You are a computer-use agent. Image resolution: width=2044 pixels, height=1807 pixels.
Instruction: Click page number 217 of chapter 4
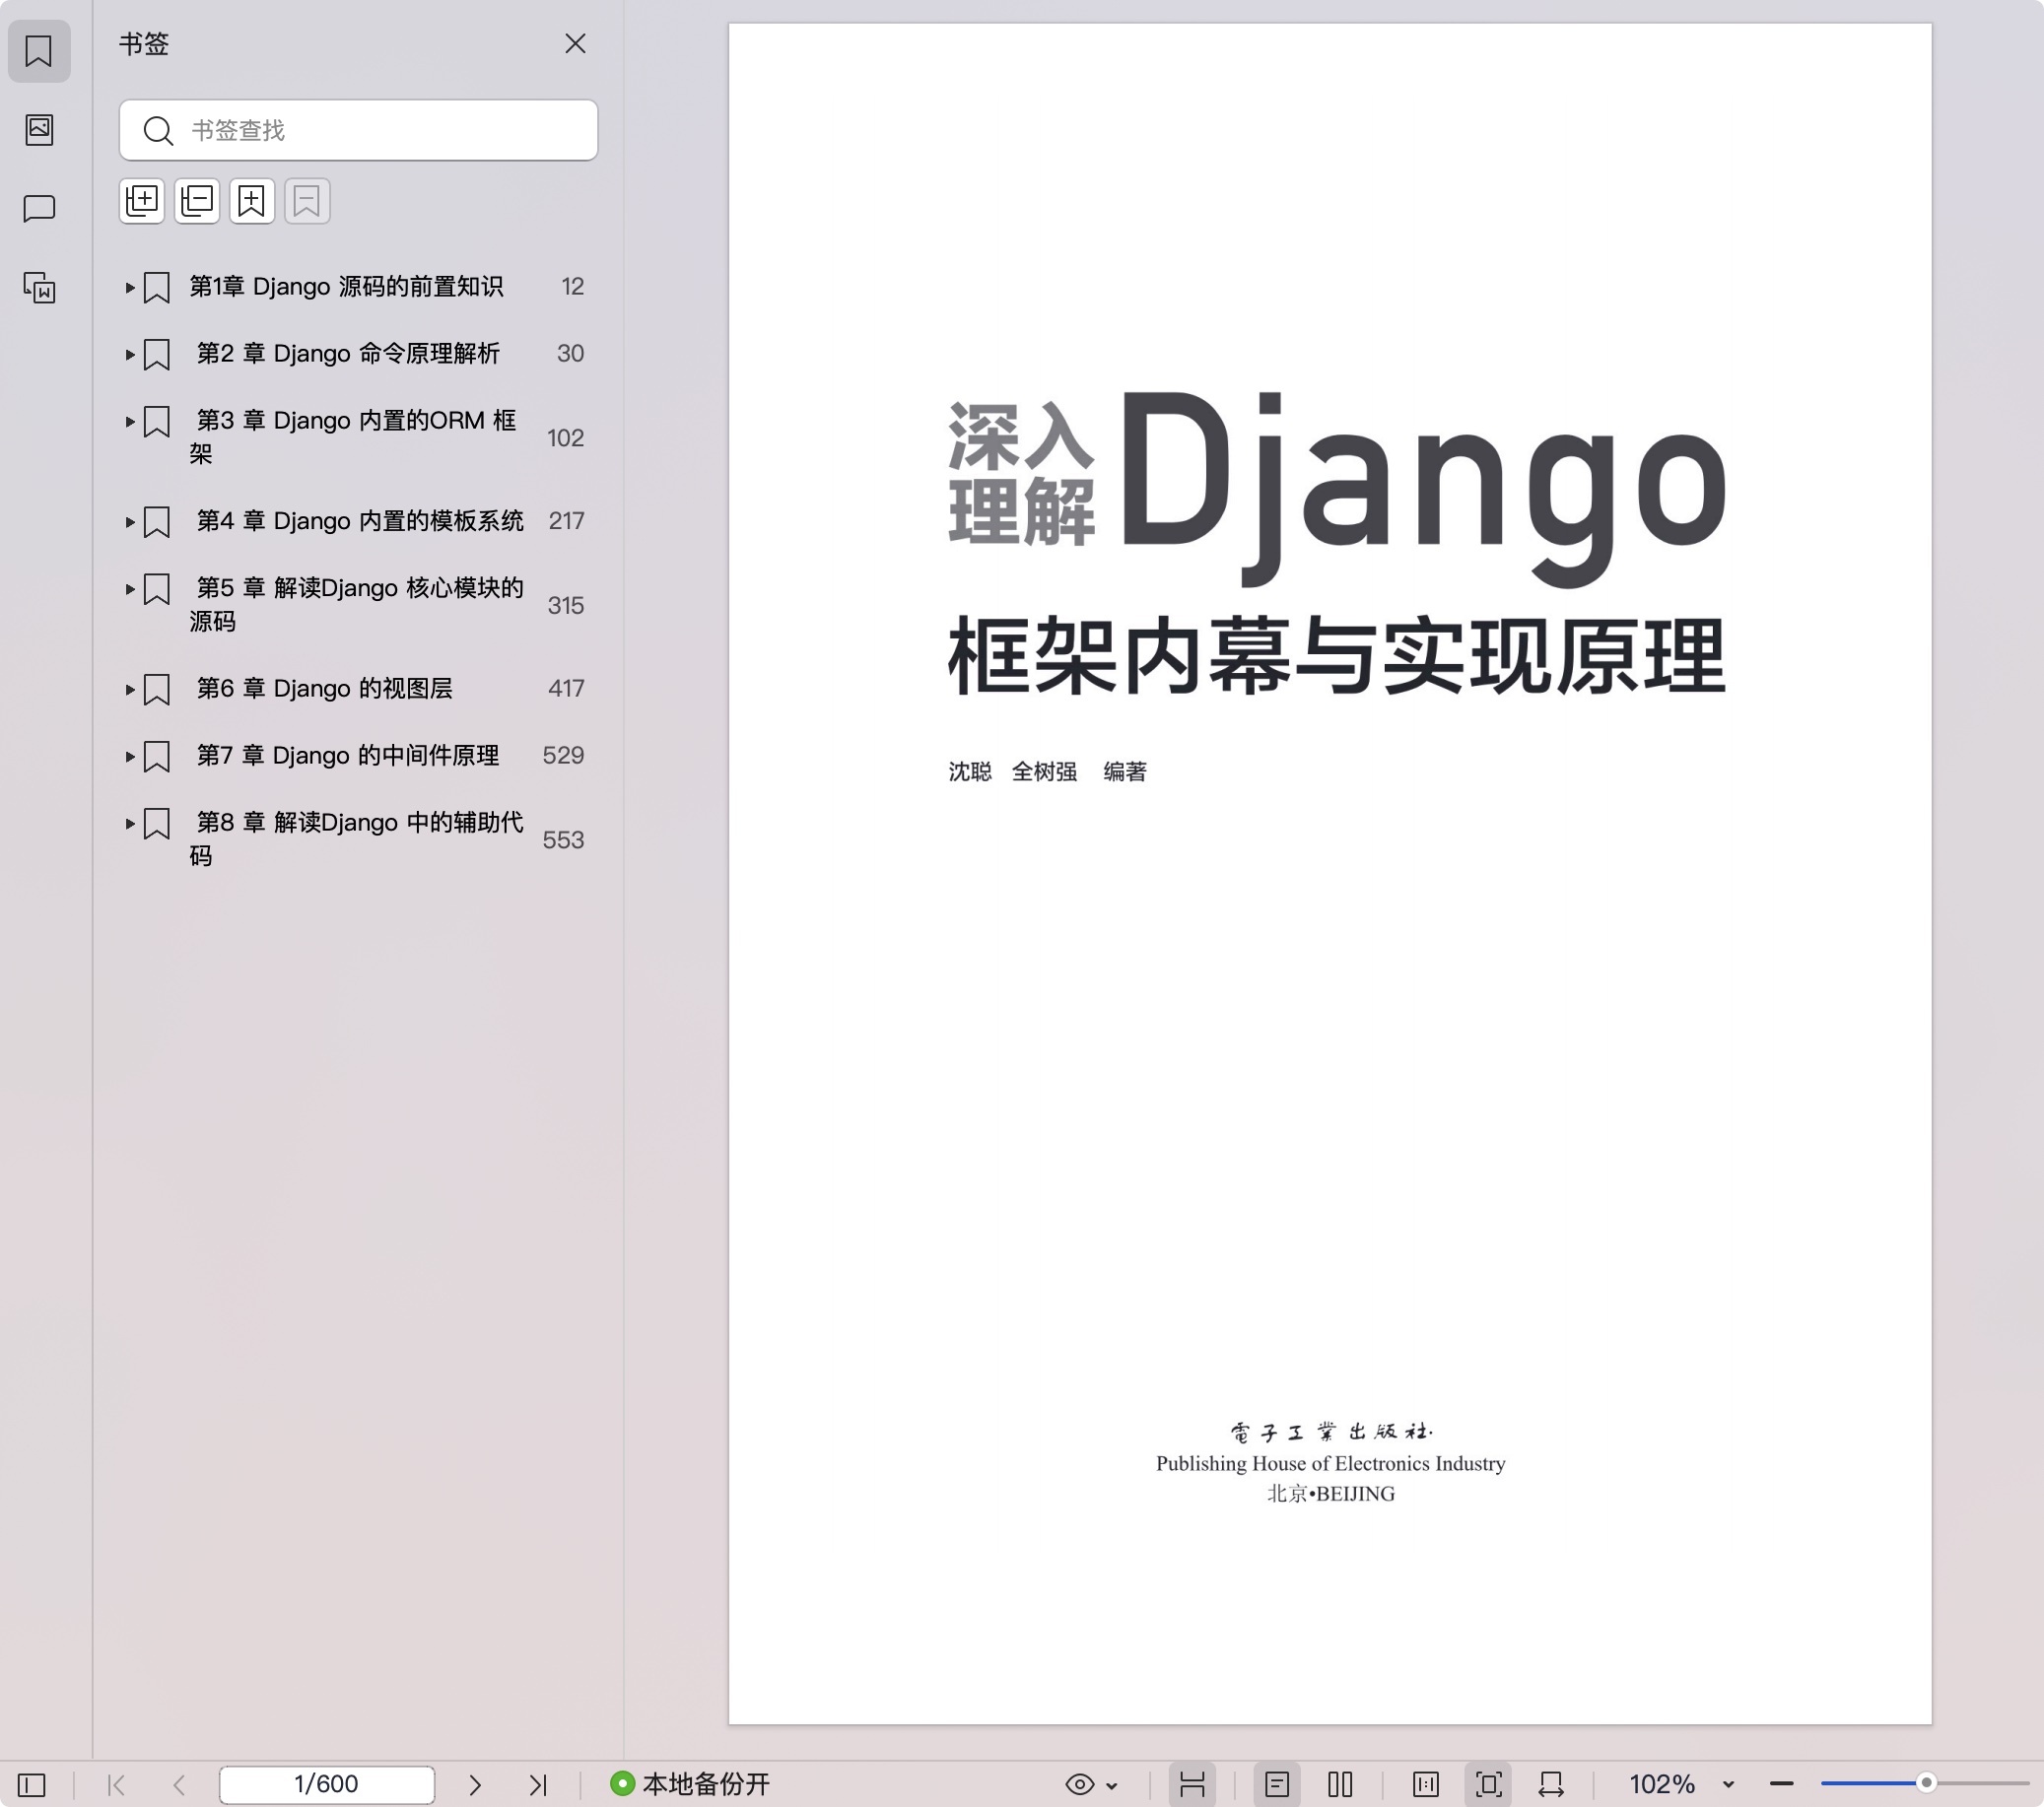pos(566,521)
